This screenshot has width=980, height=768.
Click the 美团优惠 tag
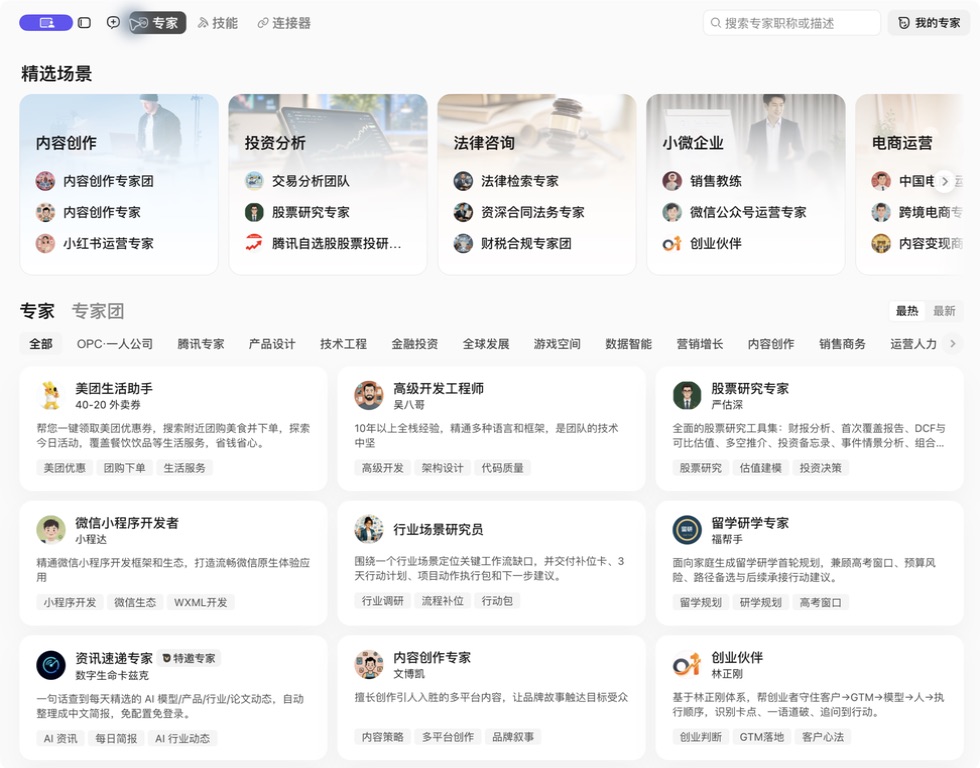[64, 467]
